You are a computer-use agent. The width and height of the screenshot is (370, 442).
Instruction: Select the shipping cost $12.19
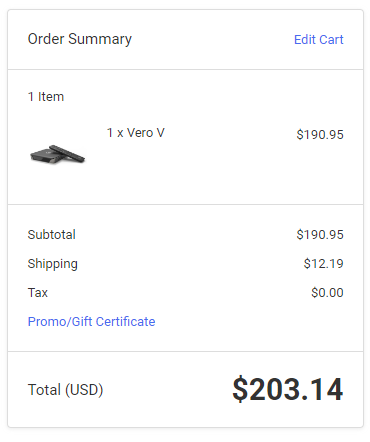pyautogui.click(x=323, y=264)
